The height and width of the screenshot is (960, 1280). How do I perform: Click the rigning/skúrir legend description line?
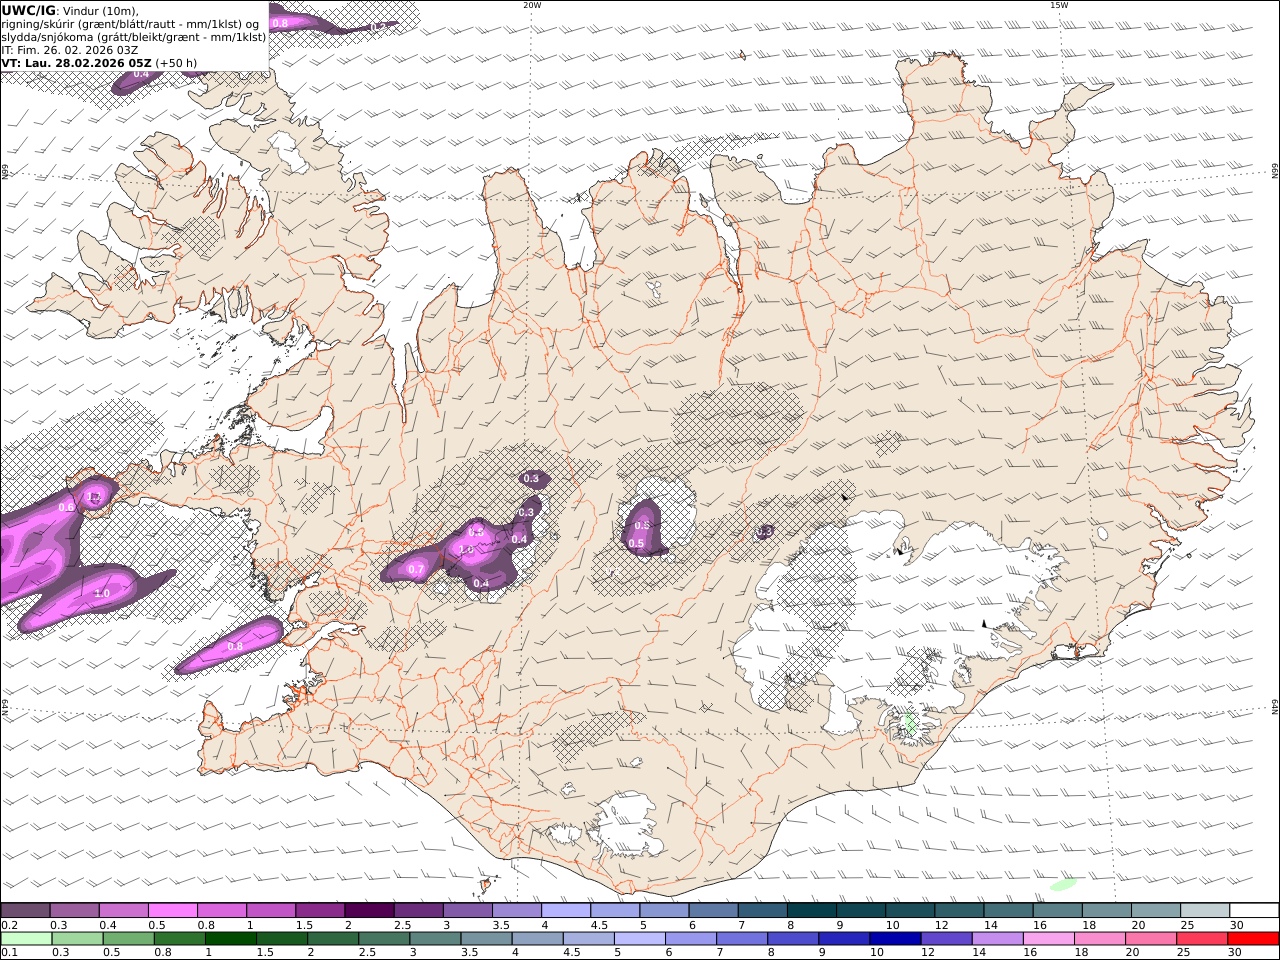pos(130,24)
